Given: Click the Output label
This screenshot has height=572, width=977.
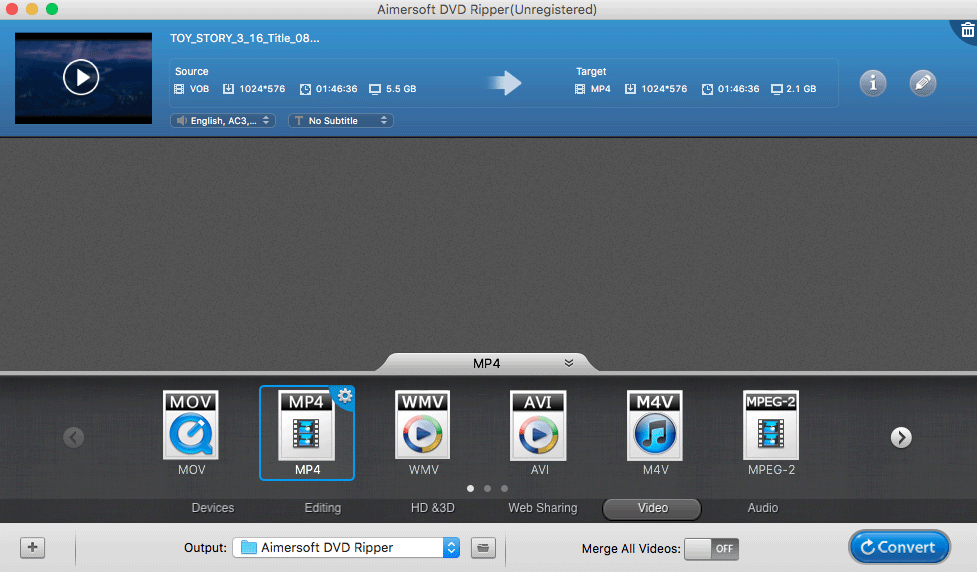Looking at the screenshot, I should (206, 548).
